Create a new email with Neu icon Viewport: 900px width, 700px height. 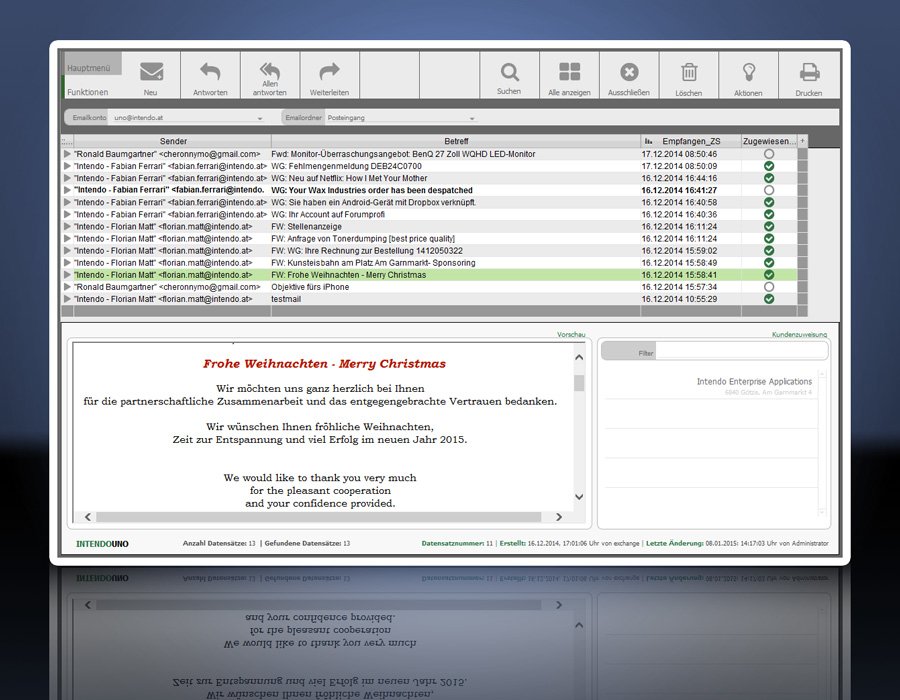(x=151, y=76)
